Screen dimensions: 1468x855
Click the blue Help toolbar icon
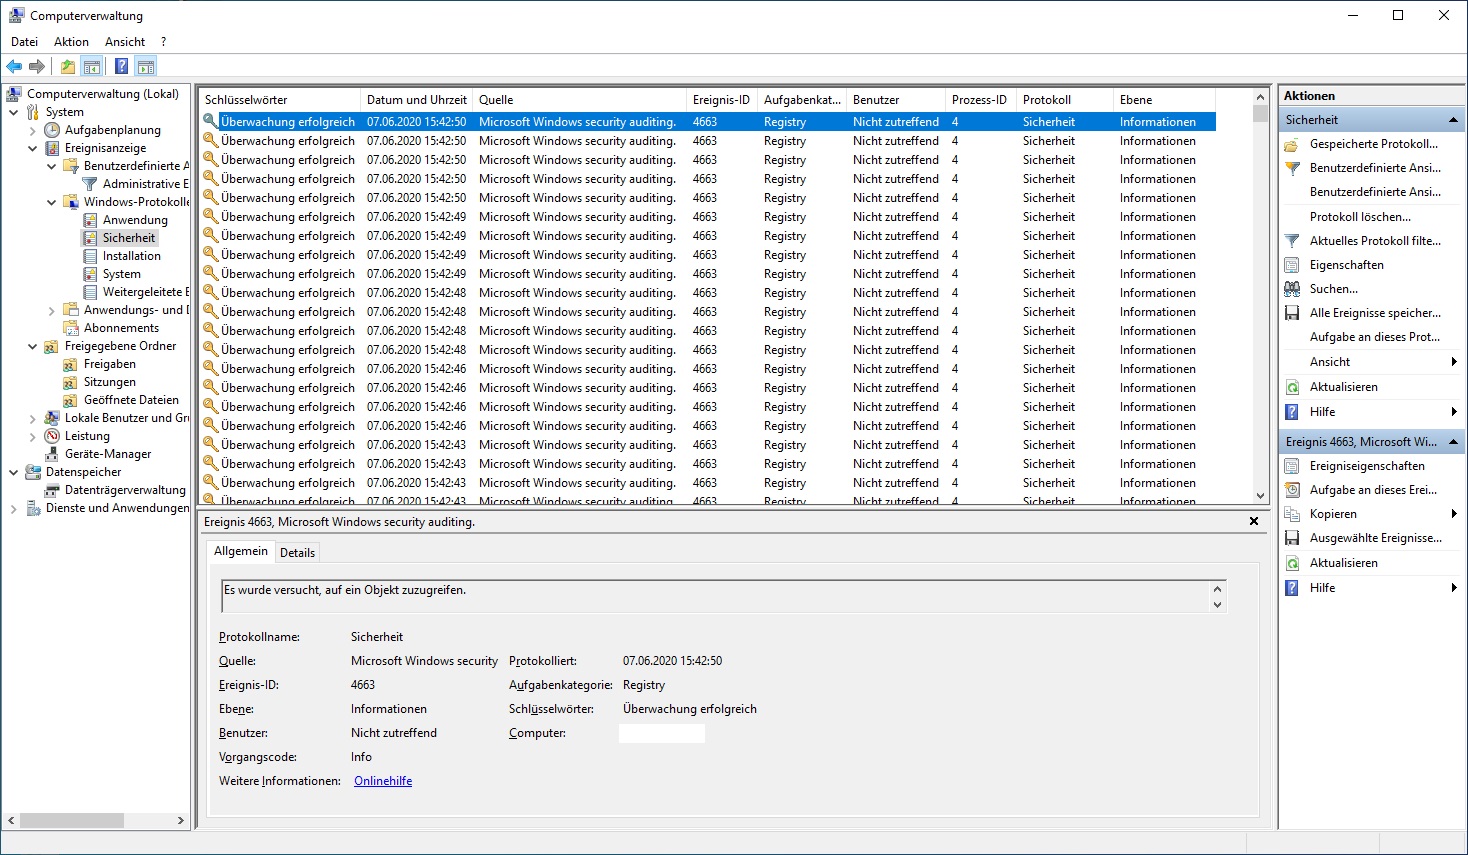coord(121,67)
